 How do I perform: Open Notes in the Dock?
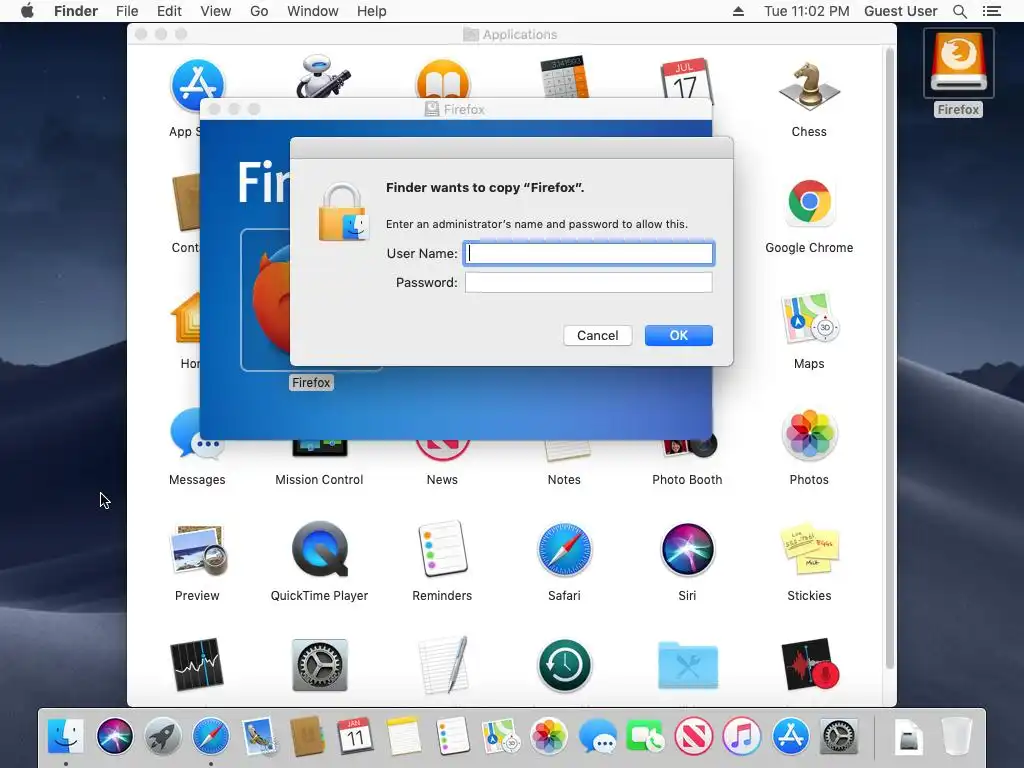[404, 737]
